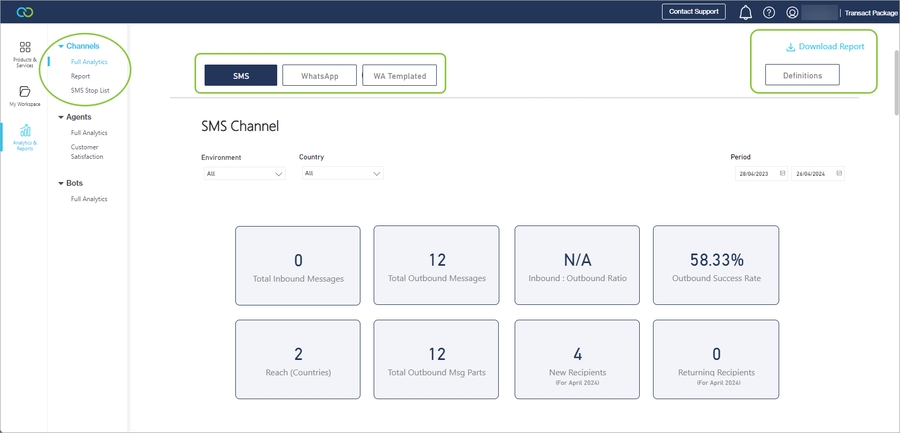
Task: Collapse the Channels section
Action: (61, 46)
